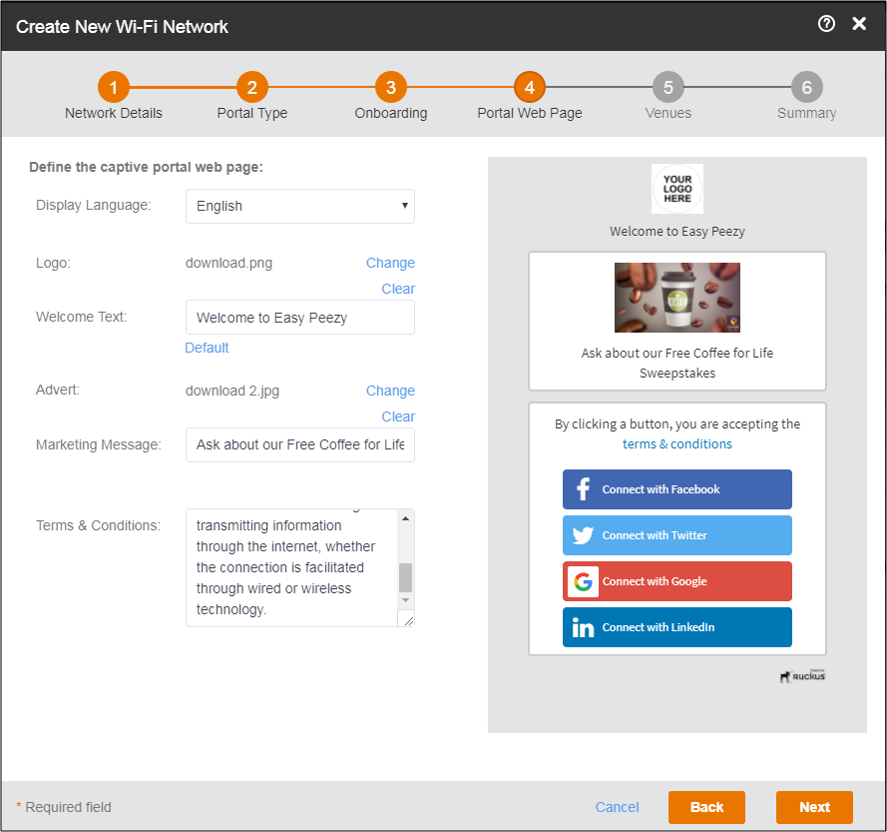Go to step 1 Network Details
This screenshot has height=832, width=887.
[x=114, y=88]
